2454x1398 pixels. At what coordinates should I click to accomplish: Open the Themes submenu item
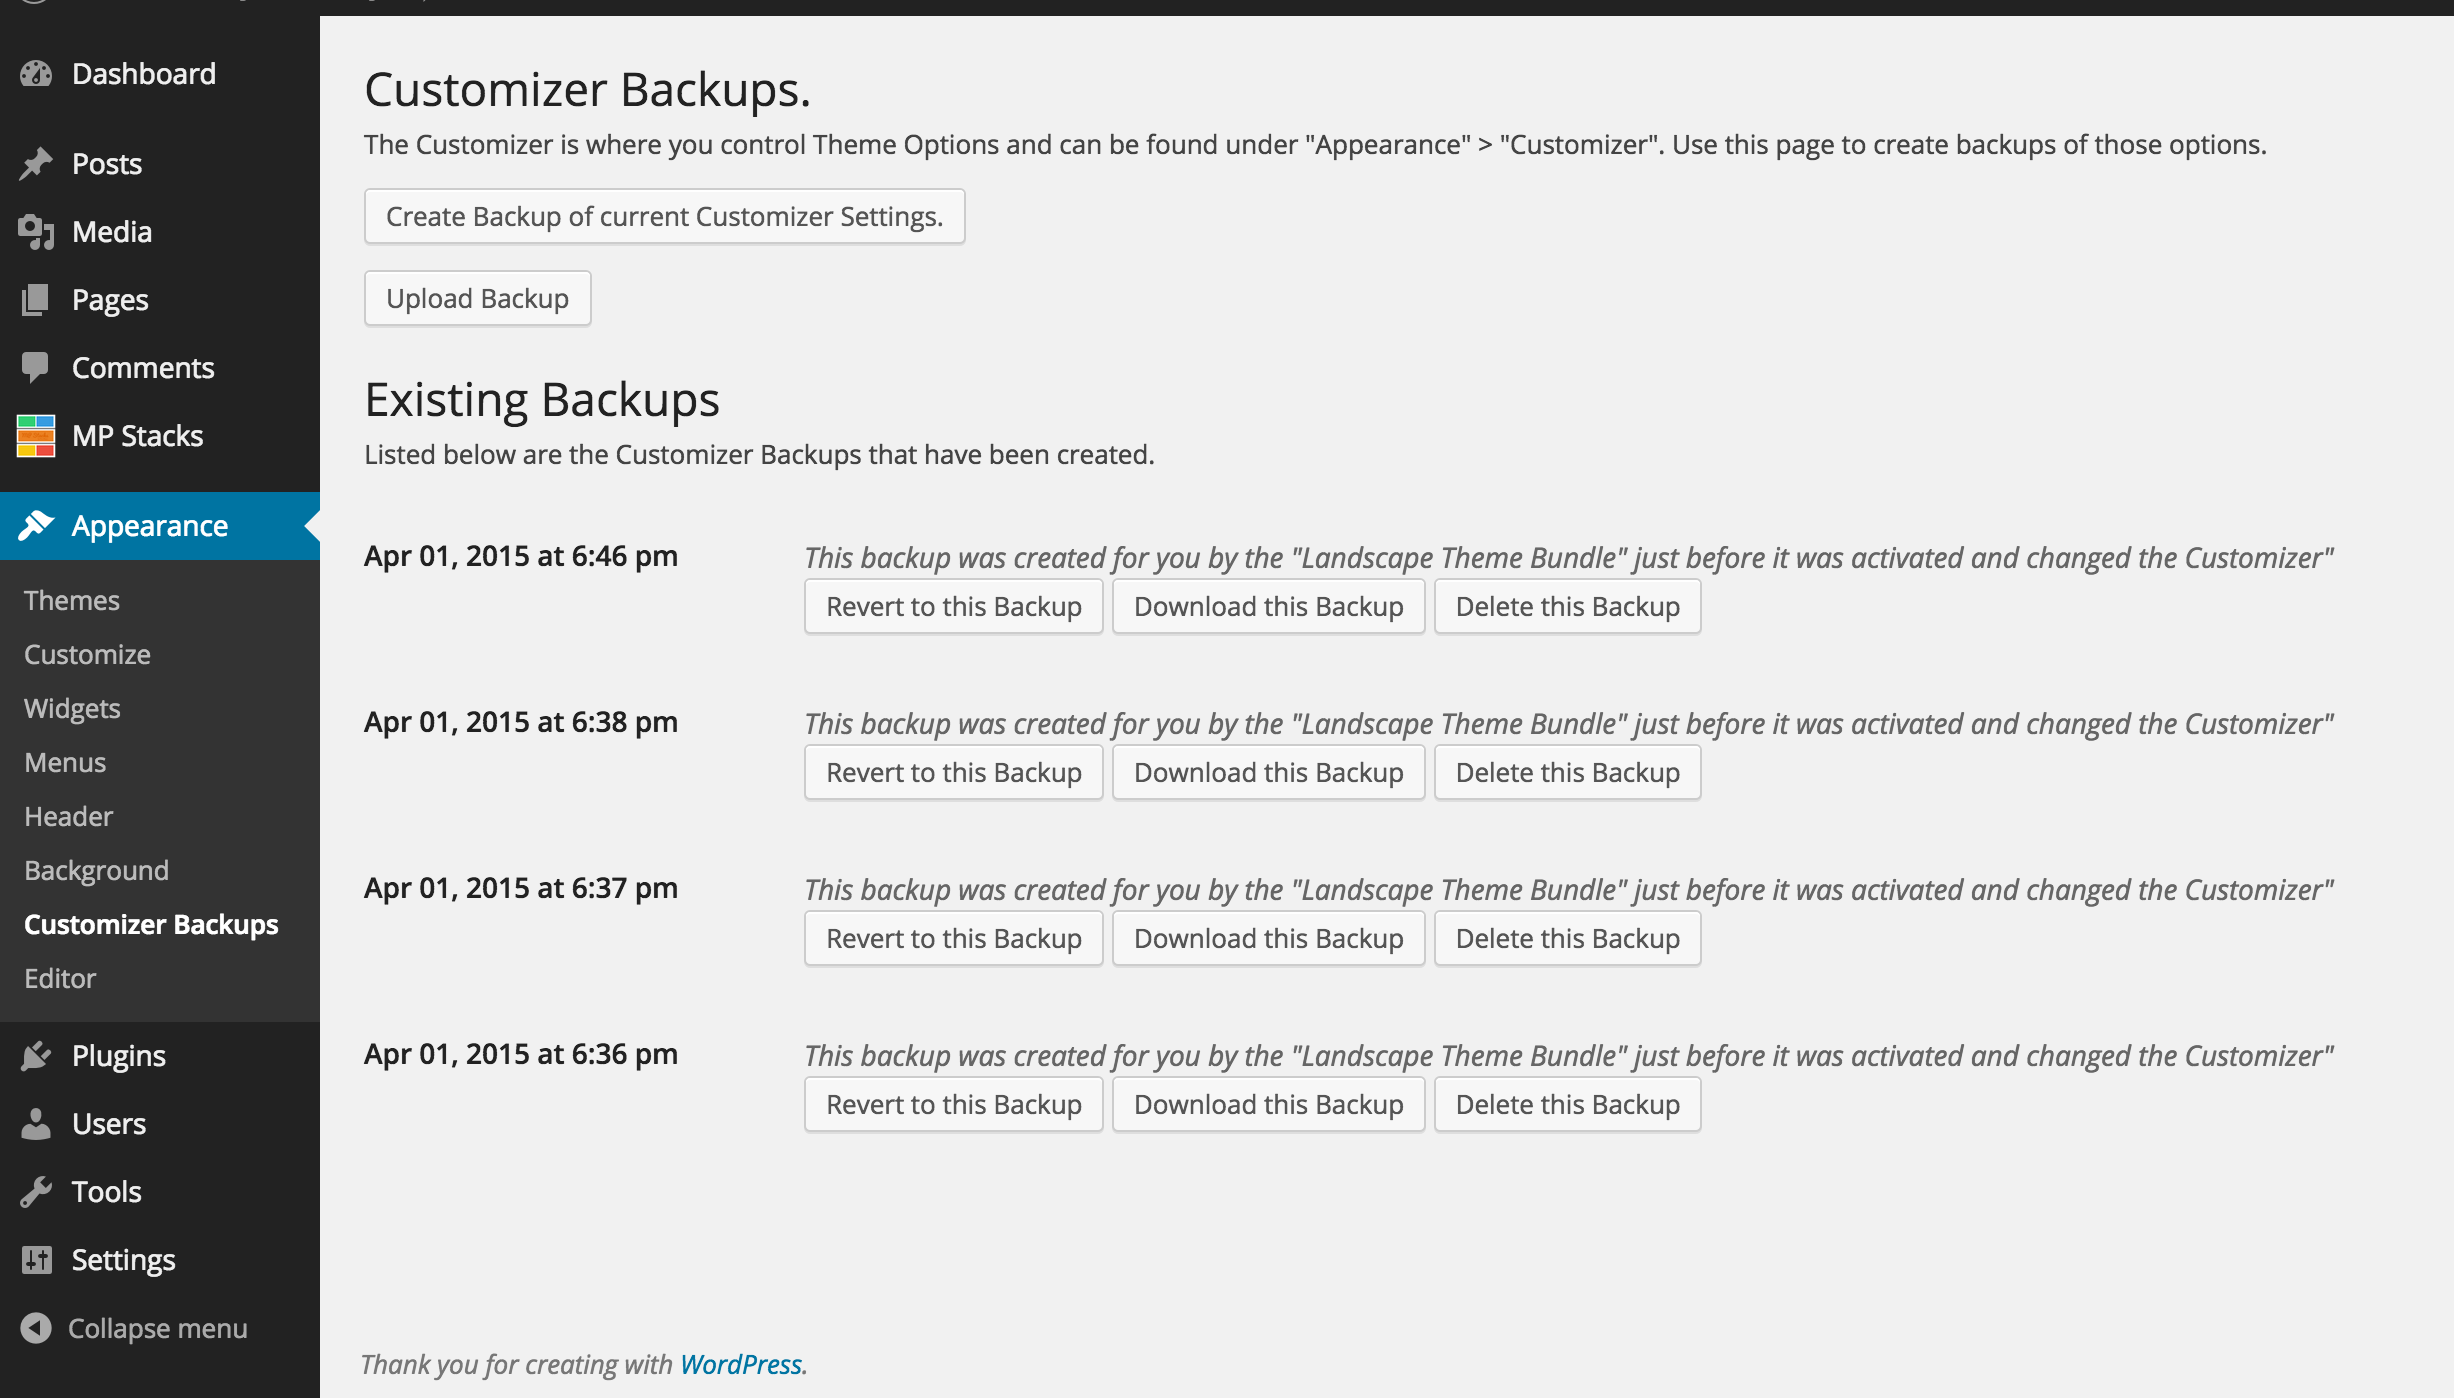(72, 600)
